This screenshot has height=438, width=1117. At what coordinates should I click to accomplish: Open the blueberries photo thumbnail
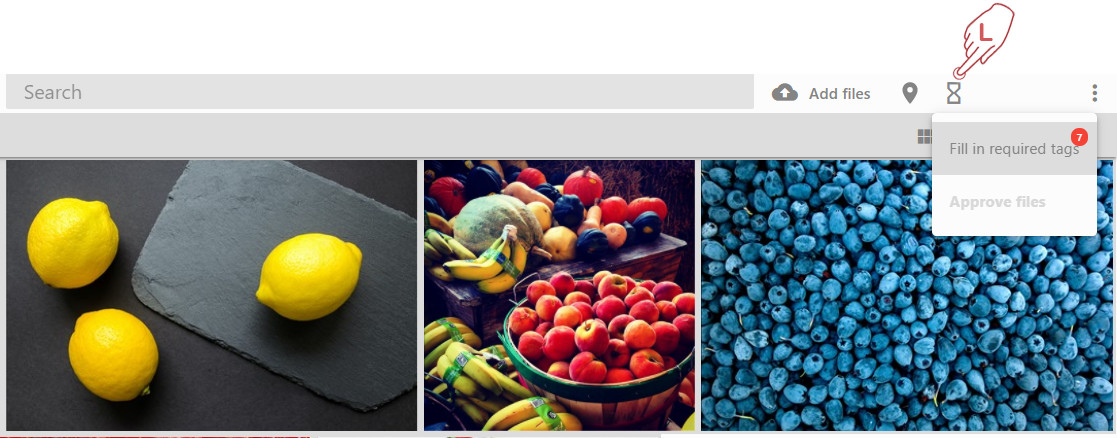pos(906,295)
